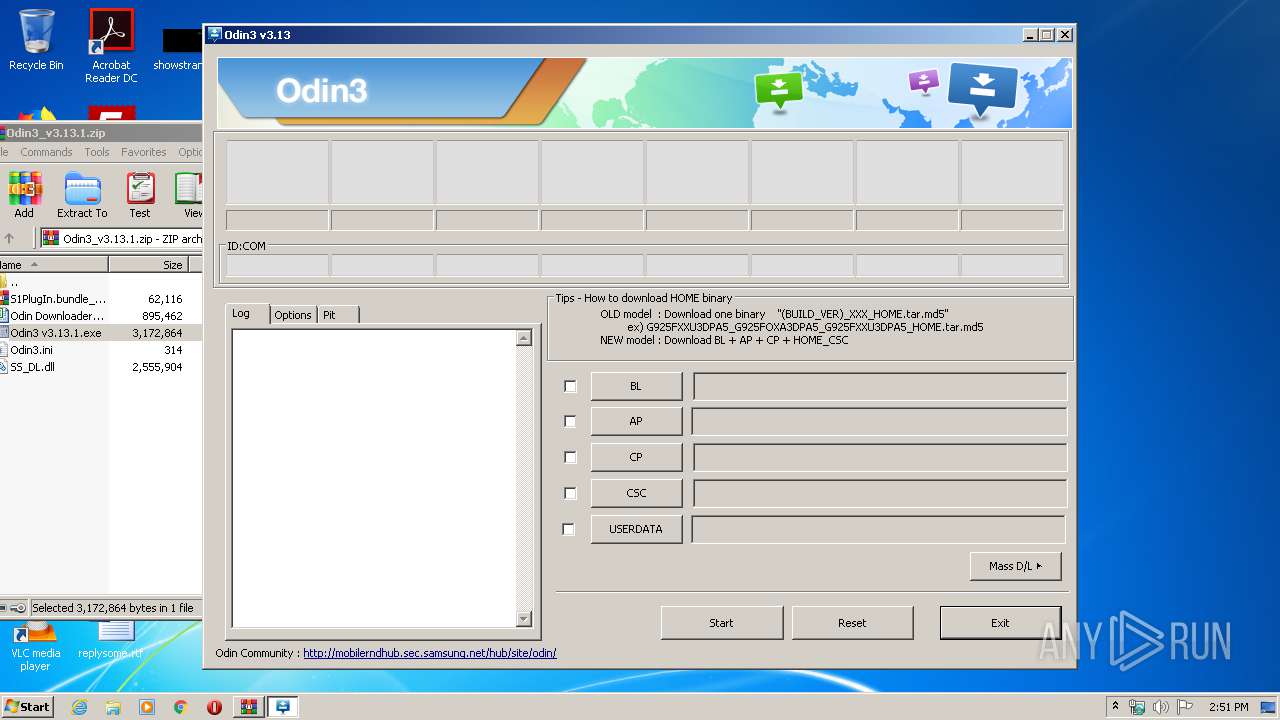Click the CP file browse button

click(x=636, y=457)
